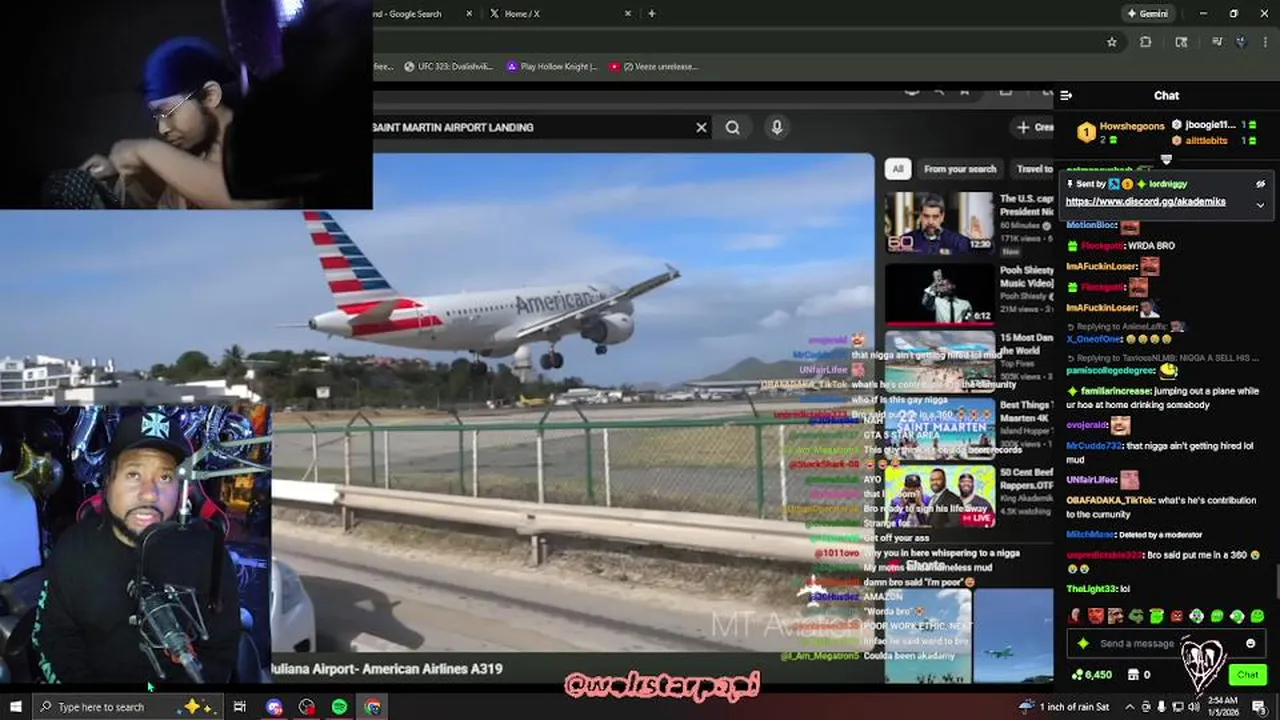Click the Gemini button in Chrome
This screenshot has width=1280, height=720.
pyautogui.click(x=1148, y=14)
